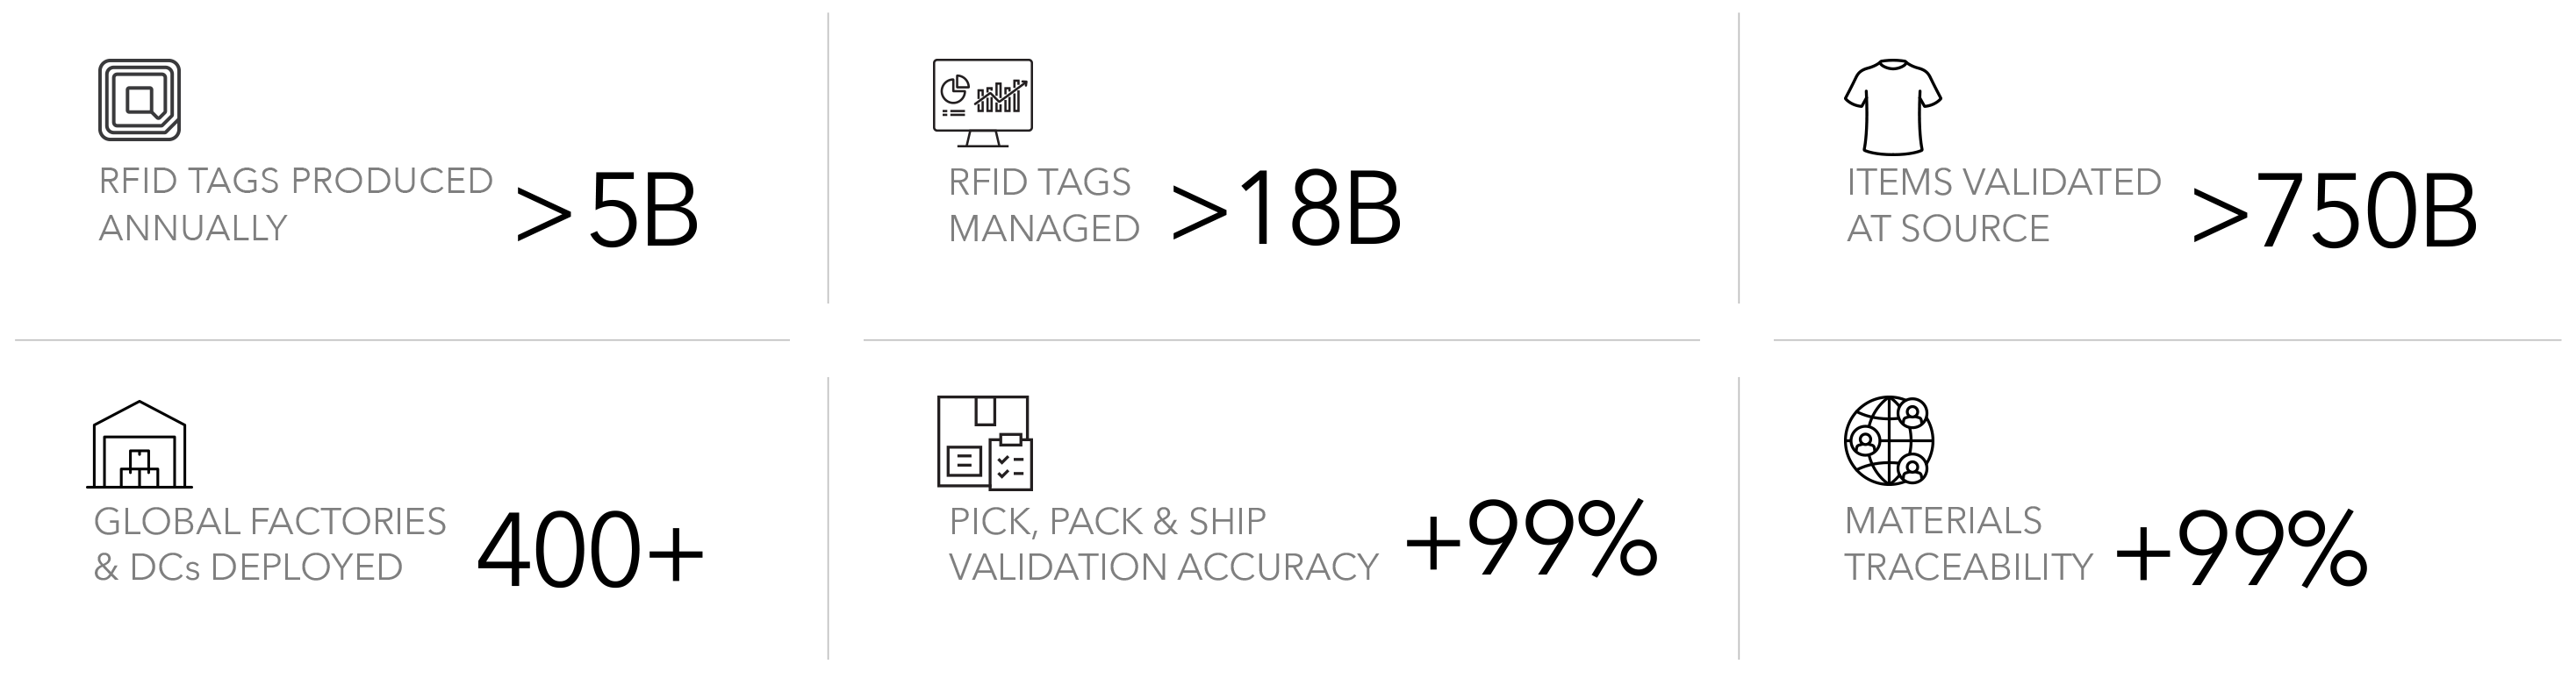Select the 'RFID TAGS PRODUCED ANNUALLY' label

(x=296, y=204)
